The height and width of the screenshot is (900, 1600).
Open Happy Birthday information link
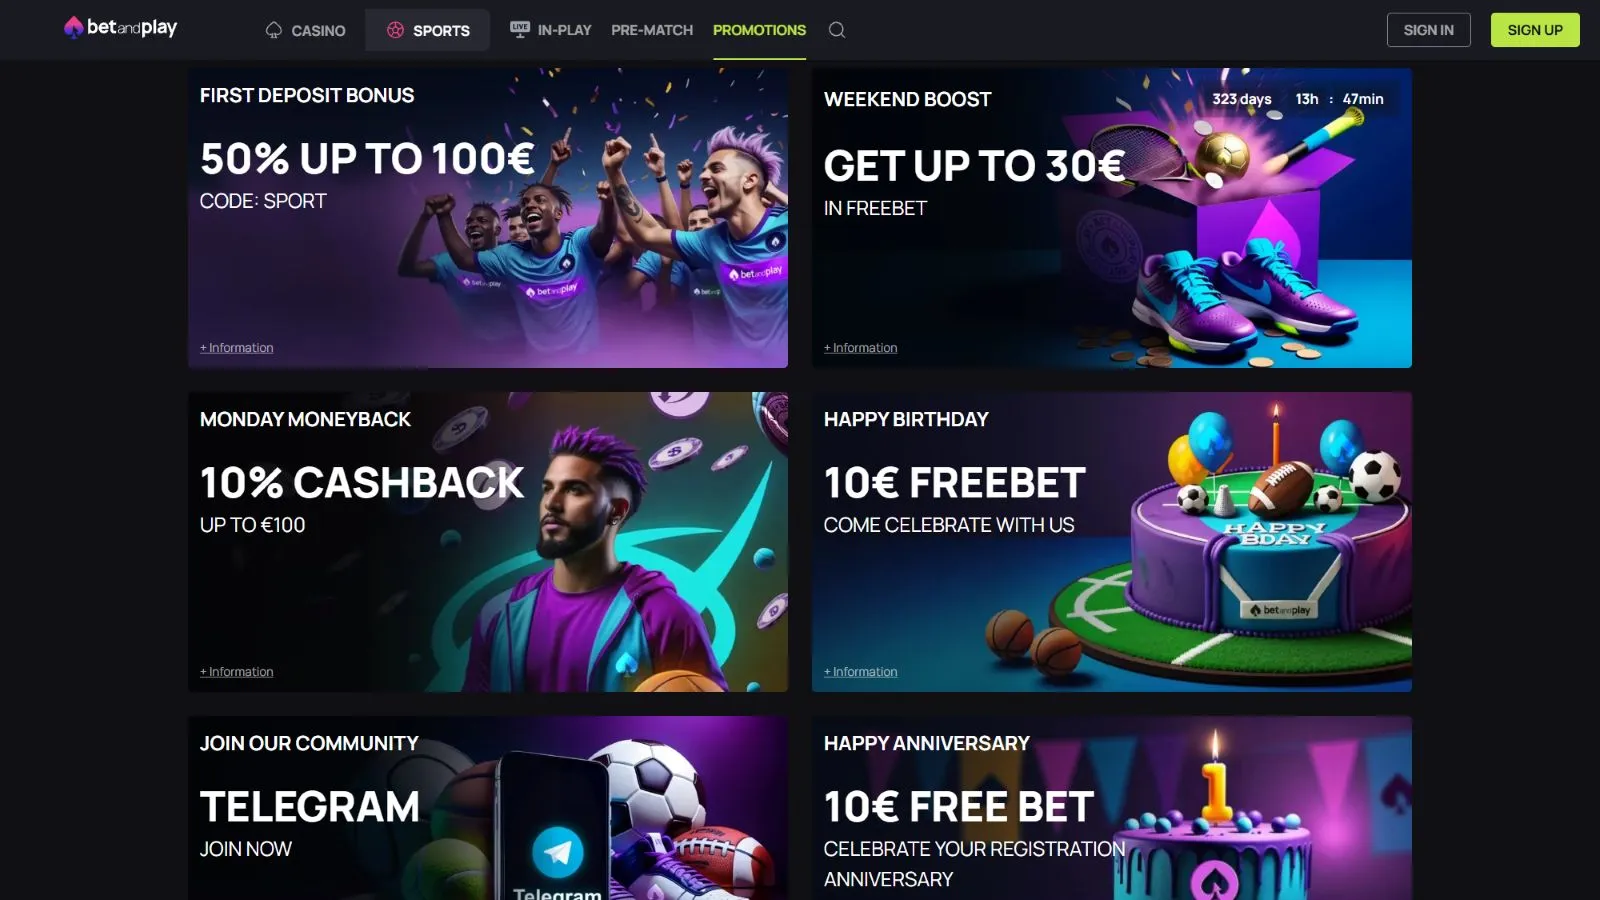coord(861,672)
